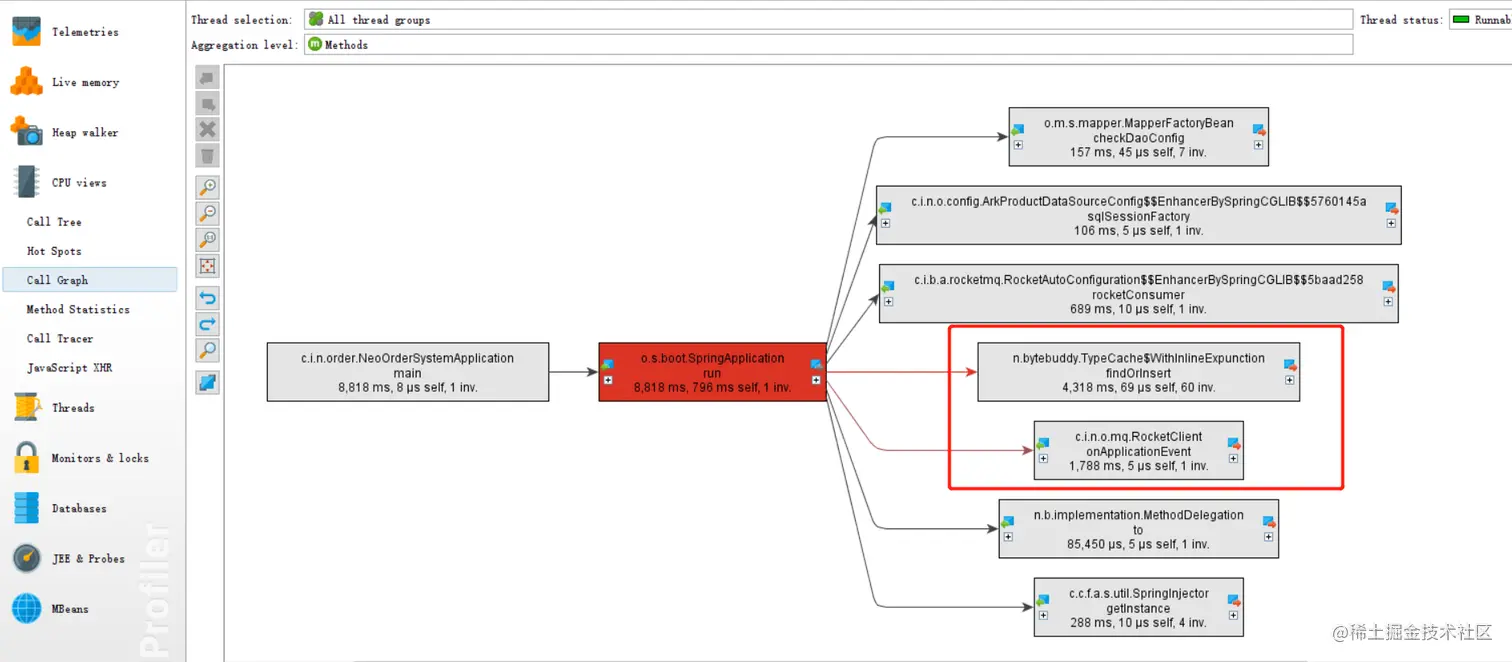This screenshot has height=662, width=1512.
Task: Open the MBeans section
Action: 50,608
